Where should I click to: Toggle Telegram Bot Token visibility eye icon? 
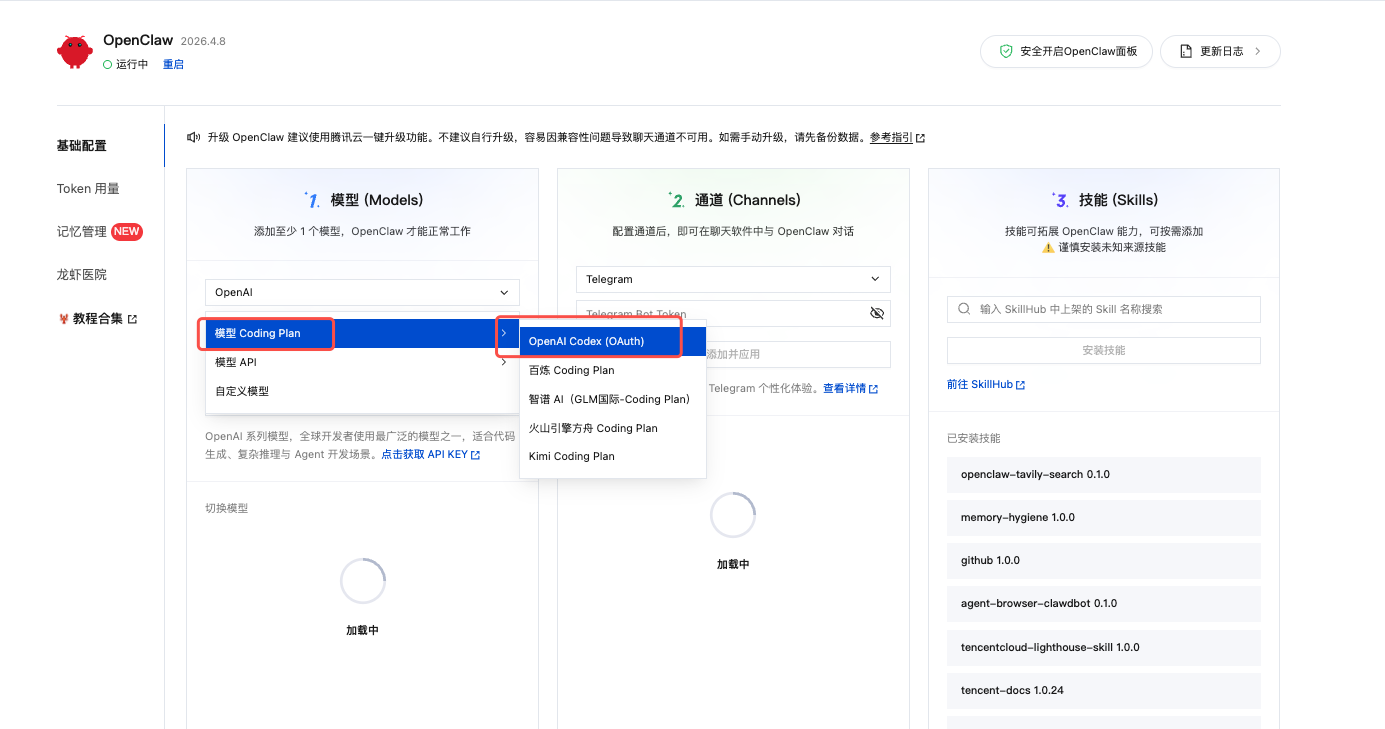(x=877, y=313)
